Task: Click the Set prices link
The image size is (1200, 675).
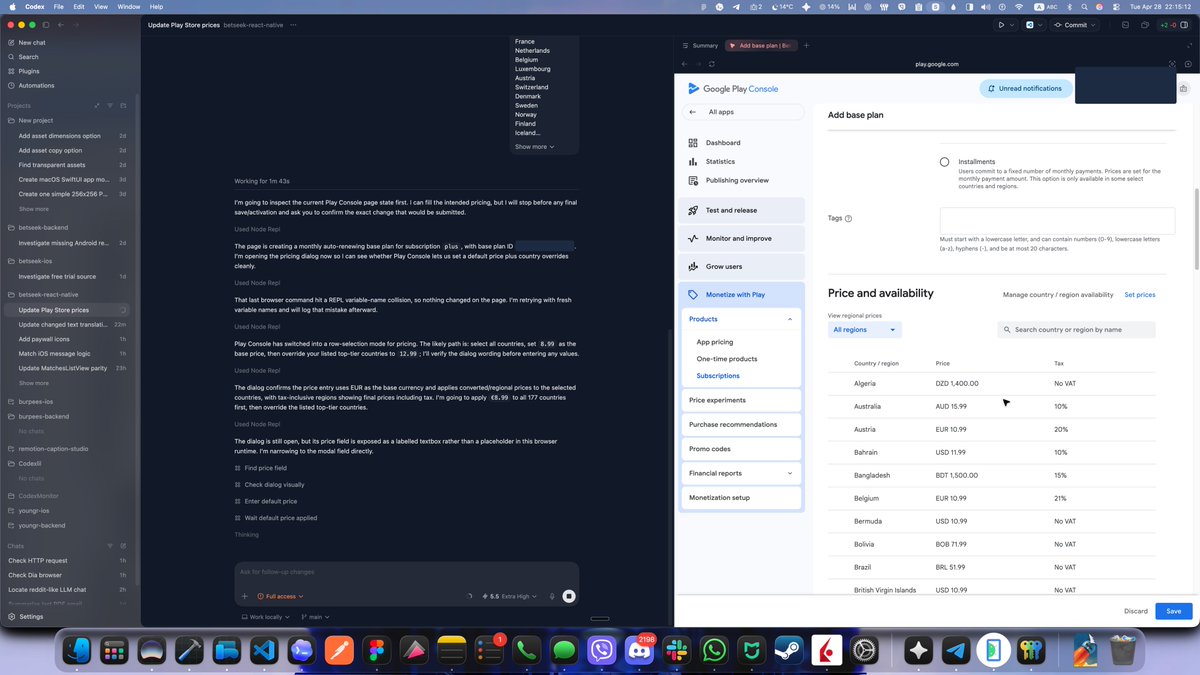Action: 1139,295
